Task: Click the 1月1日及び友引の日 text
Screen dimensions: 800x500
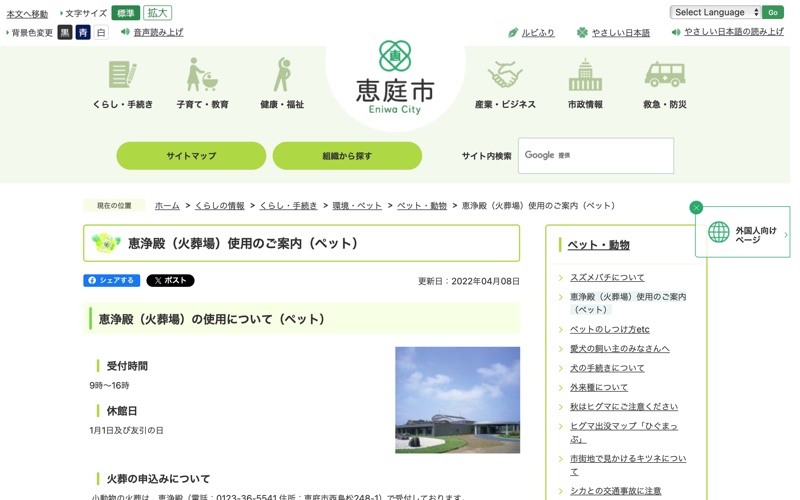Action: [x=127, y=430]
